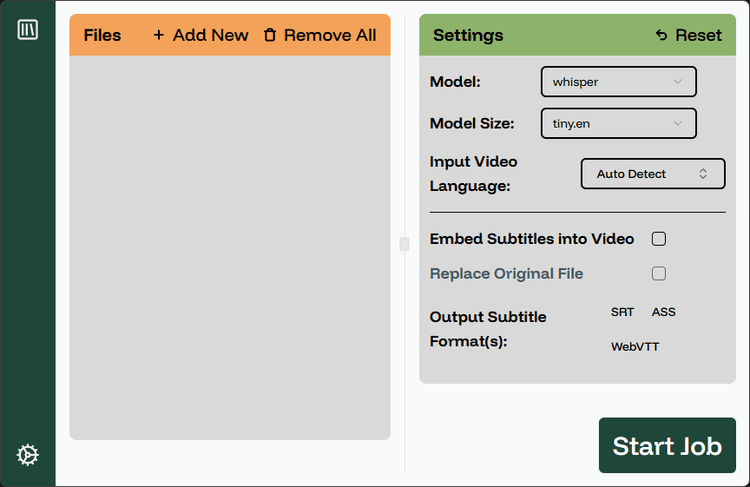Toggle the ASS output format
The height and width of the screenshot is (487, 750).
(x=663, y=312)
